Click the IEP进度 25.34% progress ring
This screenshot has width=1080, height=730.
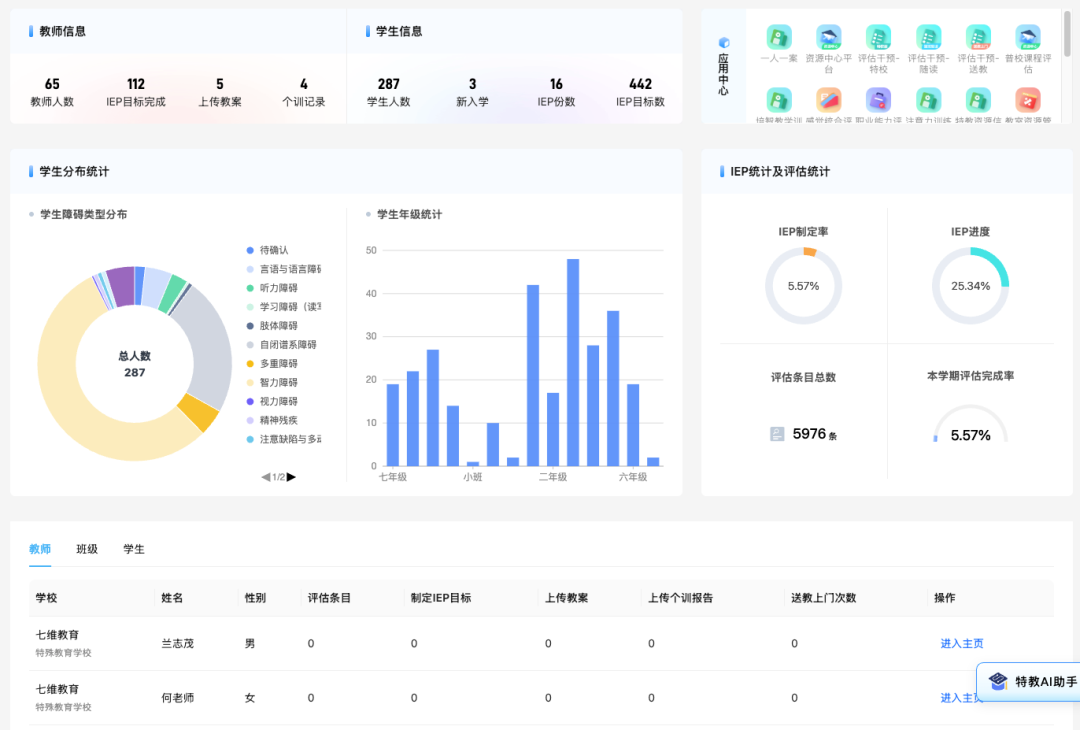pyautogui.click(x=970, y=286)
